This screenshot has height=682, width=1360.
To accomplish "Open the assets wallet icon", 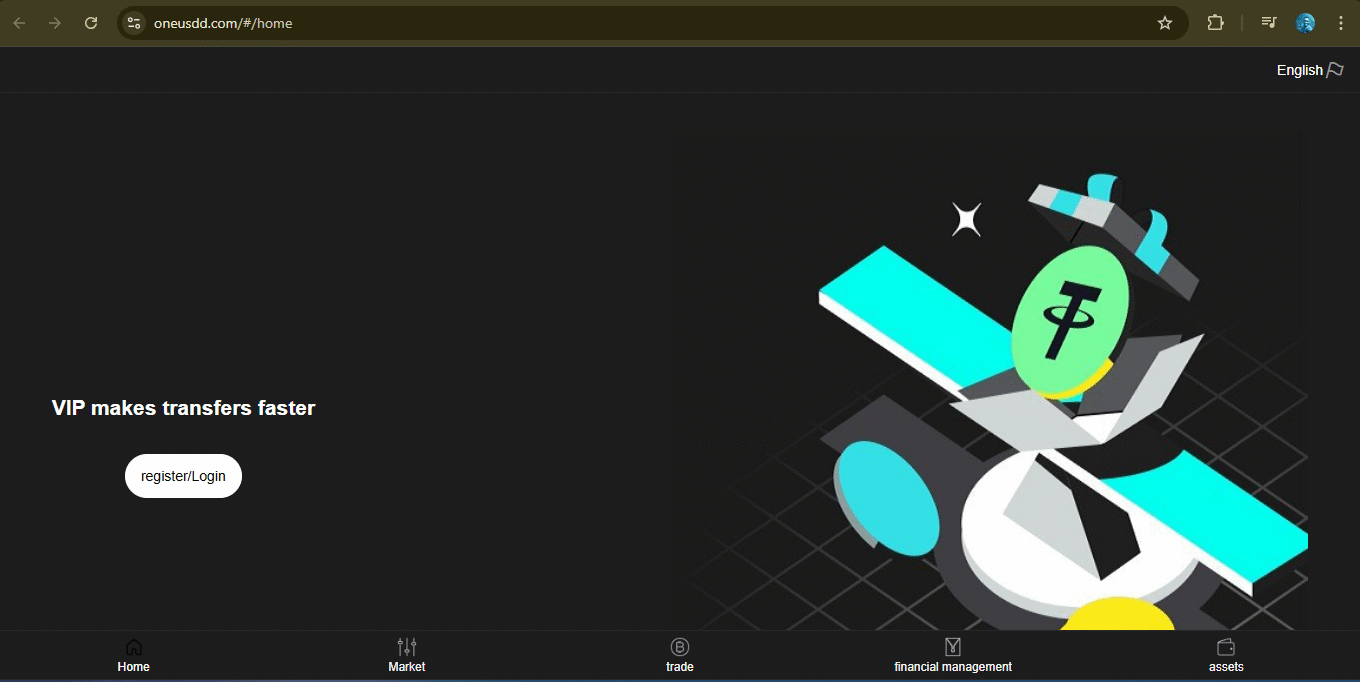I will tap(1226, 647).
